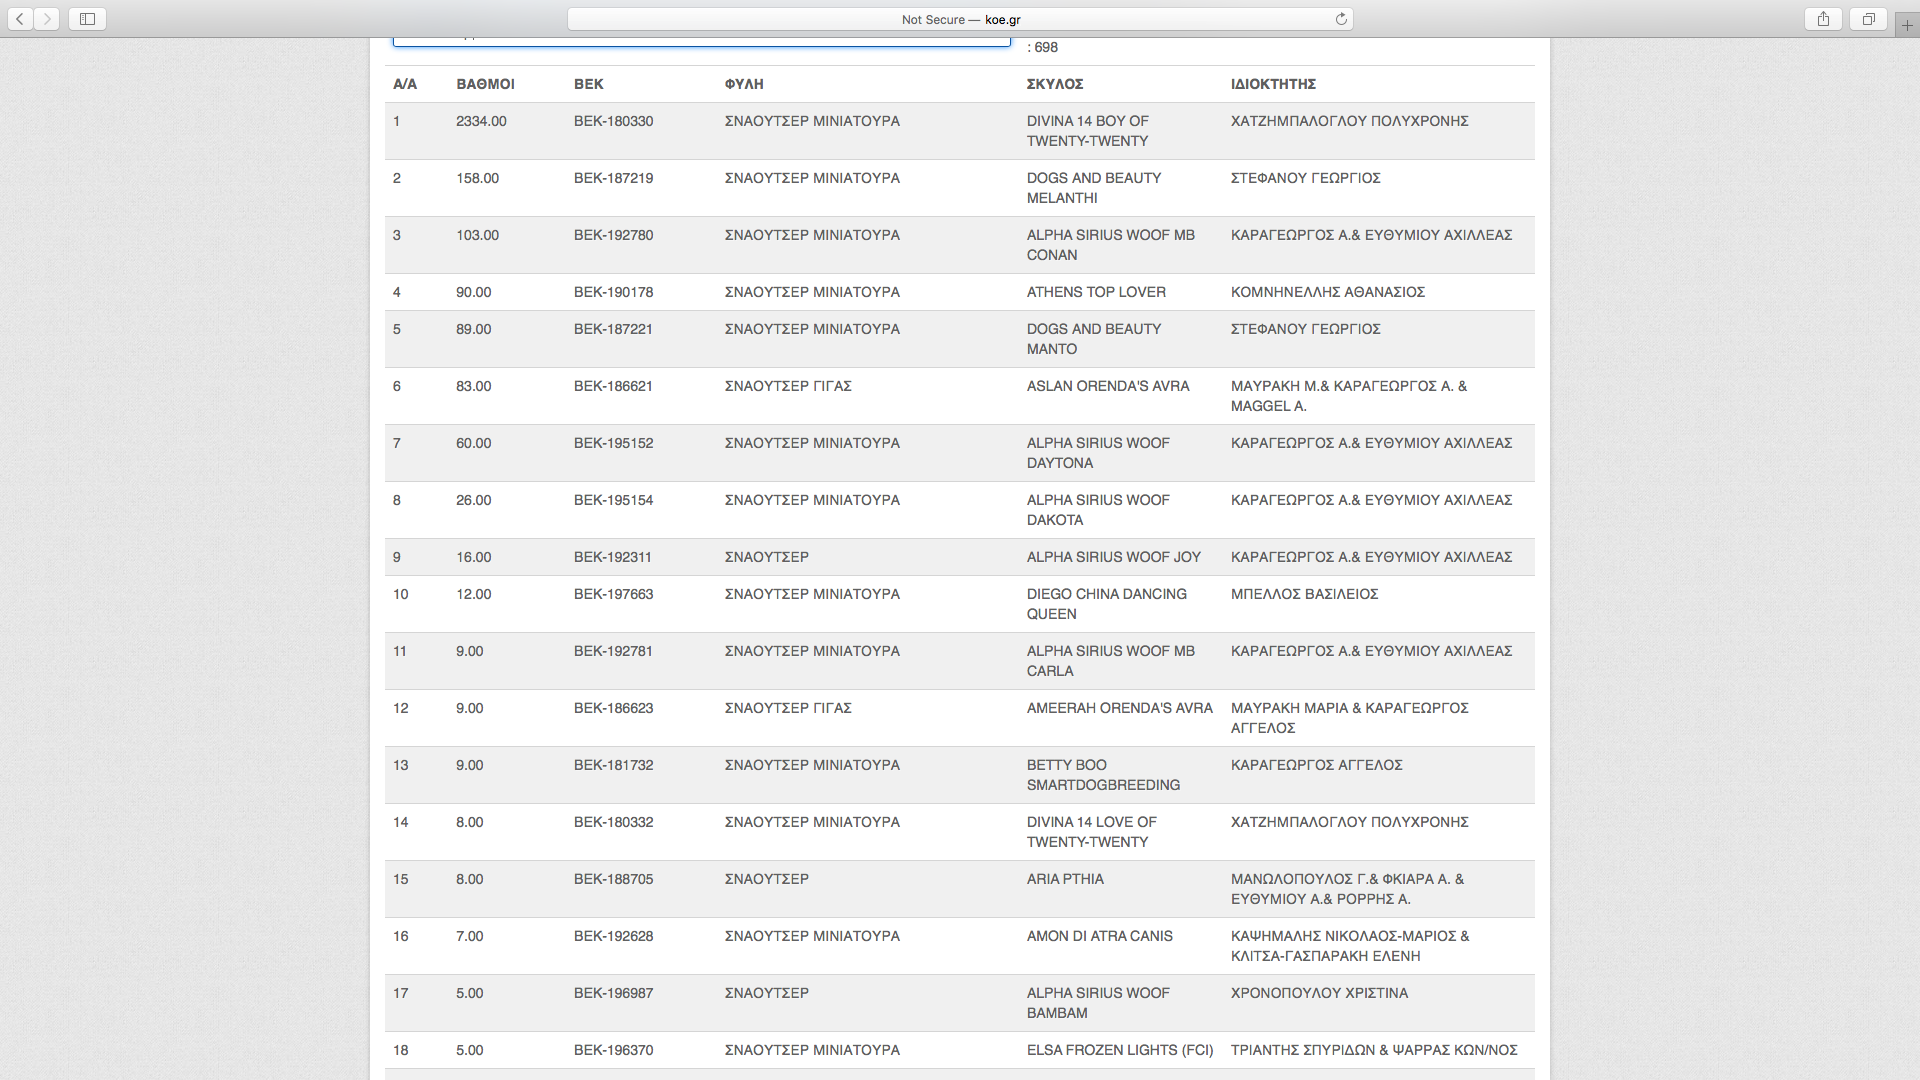Image resolution: width=1920 pixels, height=1080 pixels.
Task: Select dog ALPHA SIRIUS WOOF DAKOTA
Action: [x=1098, y=510]
